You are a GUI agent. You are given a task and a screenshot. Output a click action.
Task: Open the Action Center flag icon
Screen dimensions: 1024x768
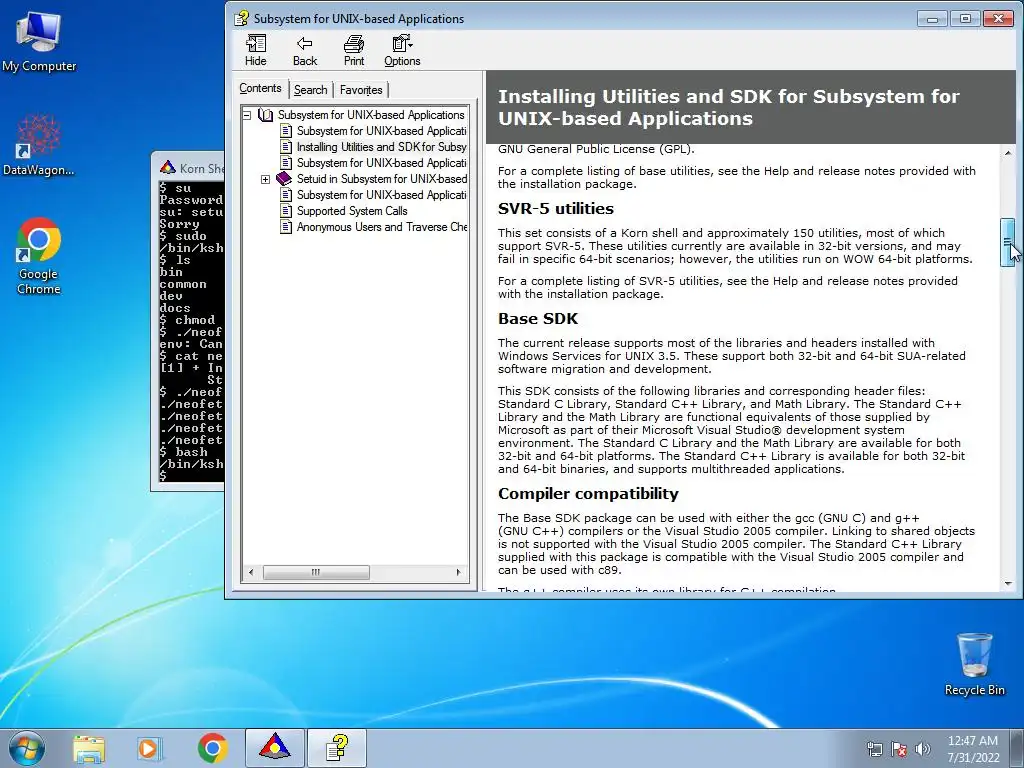pyautogui.click(x=899, y=749)
